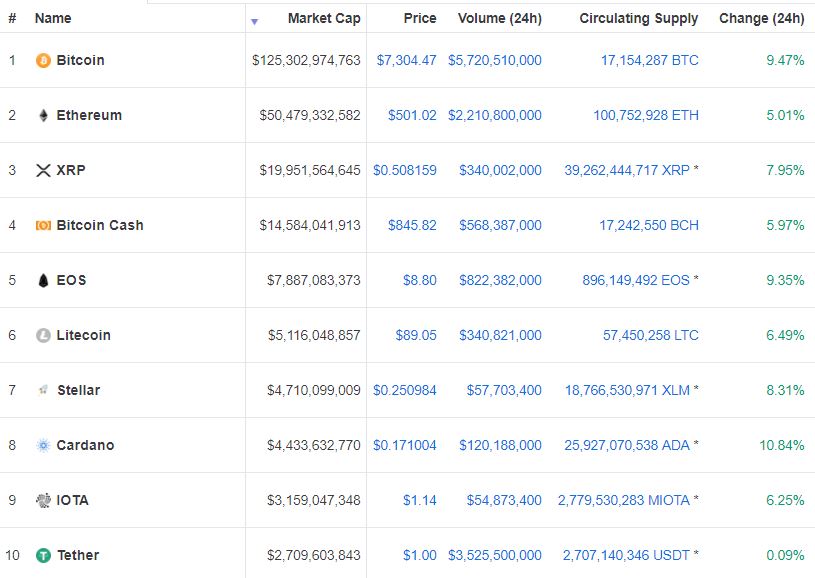This screenshot has height=578, width=815.
Task: Click the Stellar rocket icon
Action: point(43,390)
